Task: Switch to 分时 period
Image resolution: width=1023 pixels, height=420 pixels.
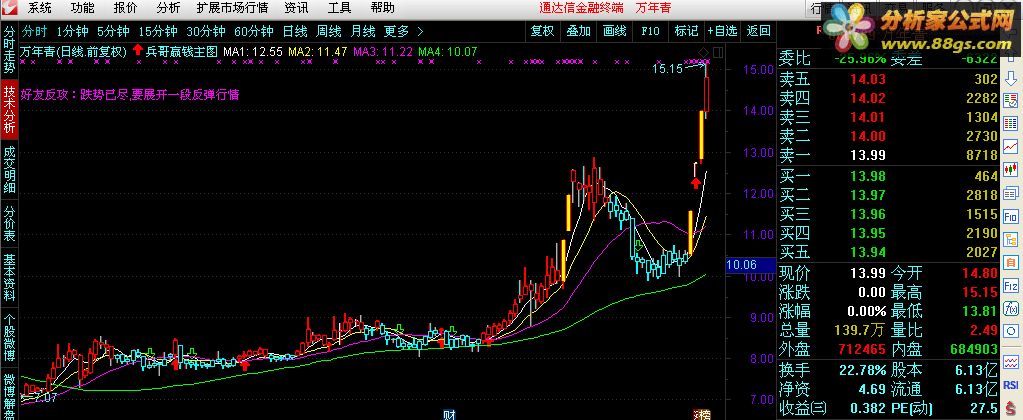Action: click(35, 31)
